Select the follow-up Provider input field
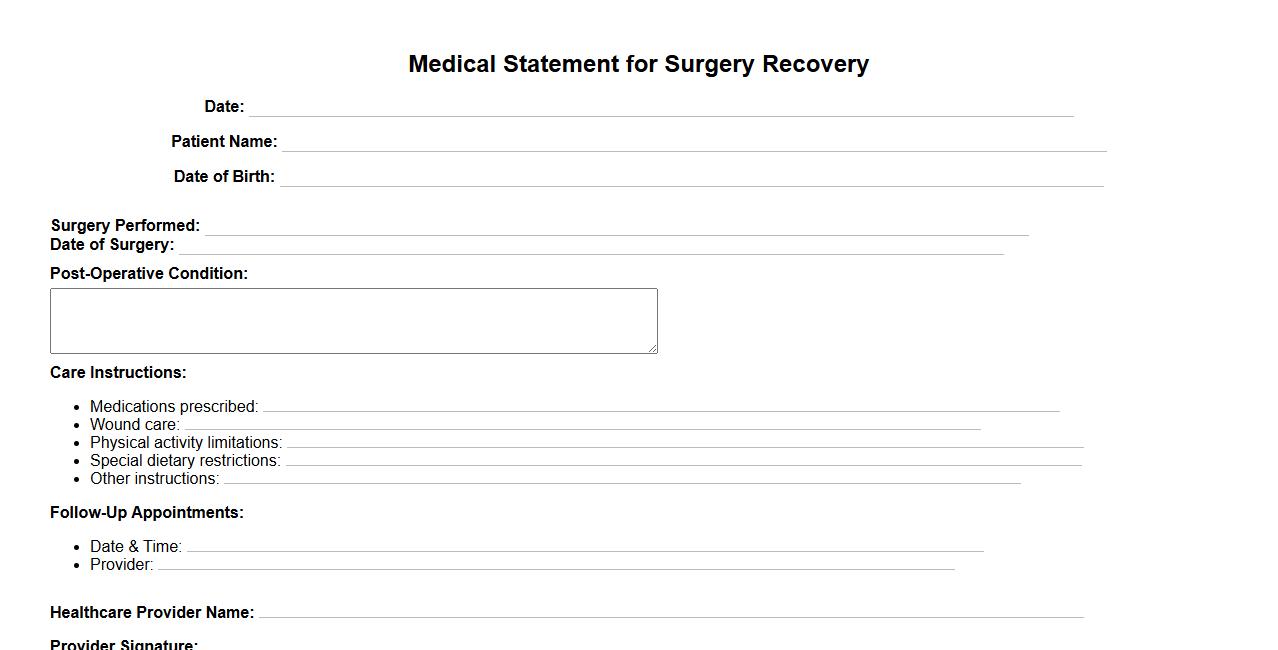This screenshot has width=1278, height=650. (x=555, y=565)
